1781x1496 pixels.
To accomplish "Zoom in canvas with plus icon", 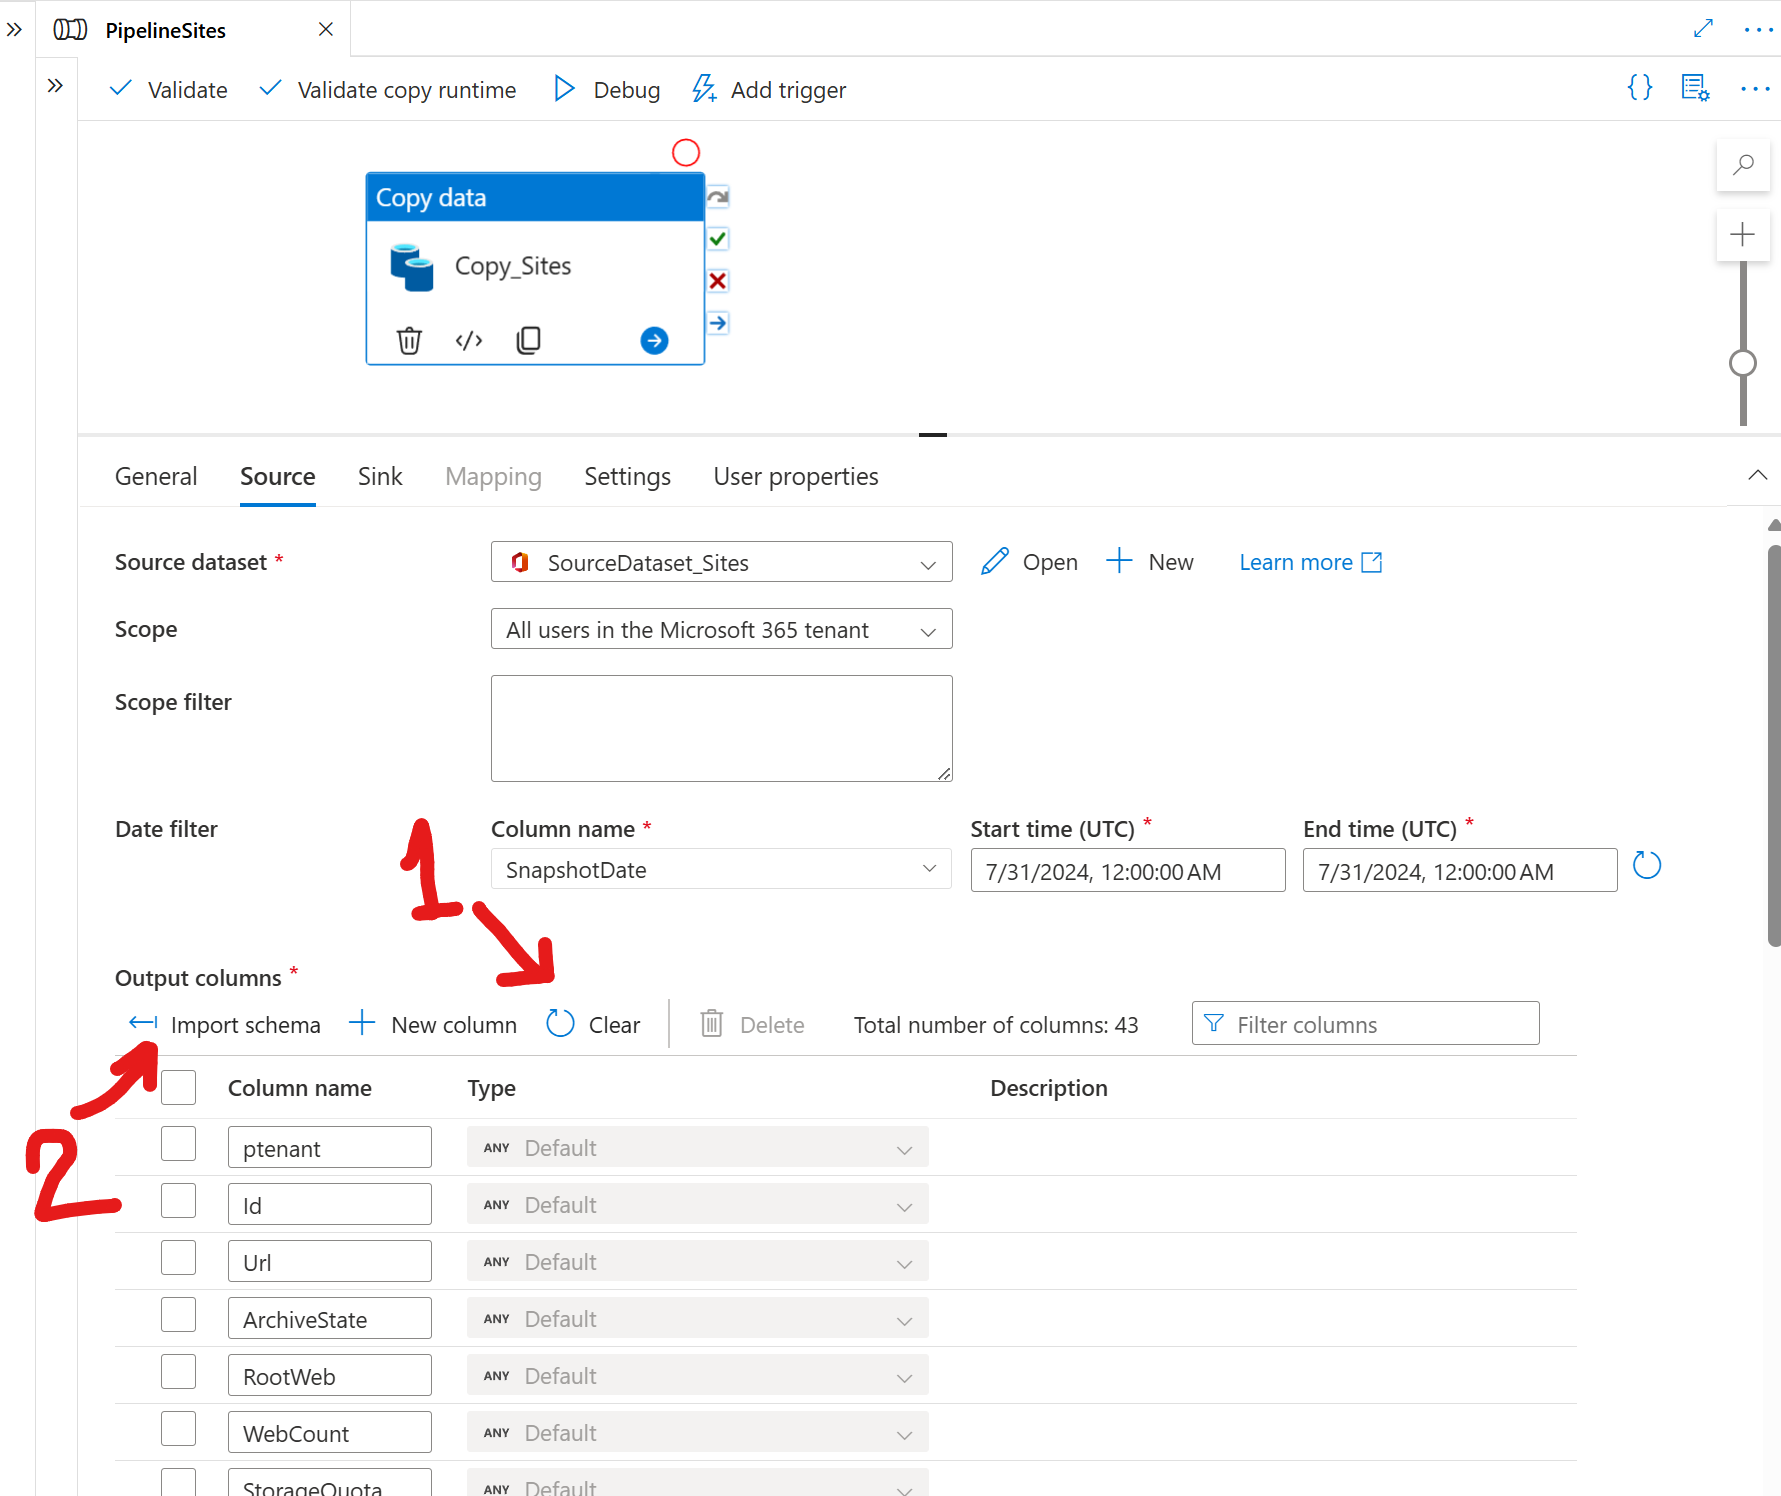I will [1743, 235].
